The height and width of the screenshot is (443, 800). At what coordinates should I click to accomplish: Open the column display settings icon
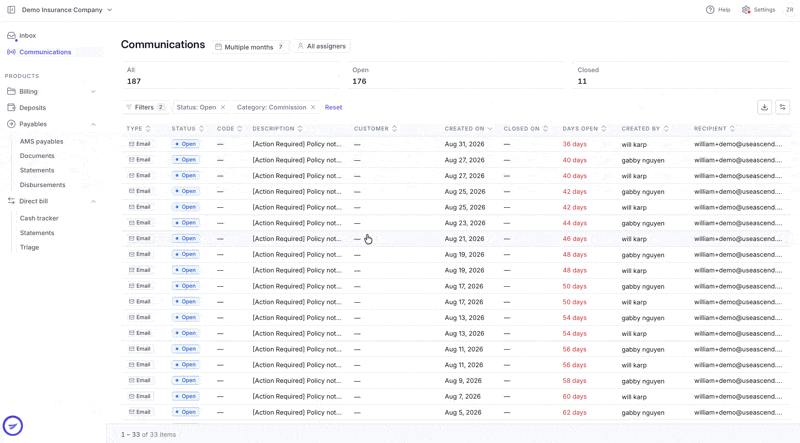click(x=783, y=107)
